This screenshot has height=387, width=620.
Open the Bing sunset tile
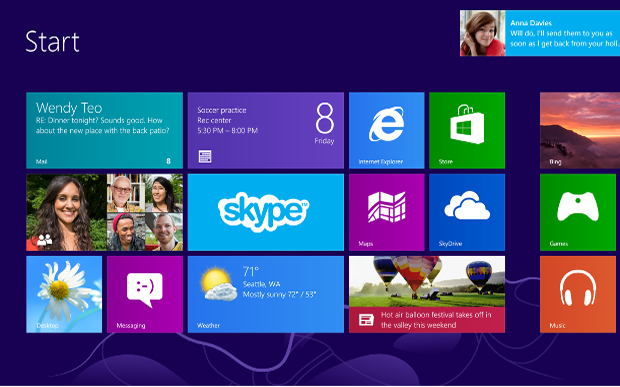click(x=580, y=130)
